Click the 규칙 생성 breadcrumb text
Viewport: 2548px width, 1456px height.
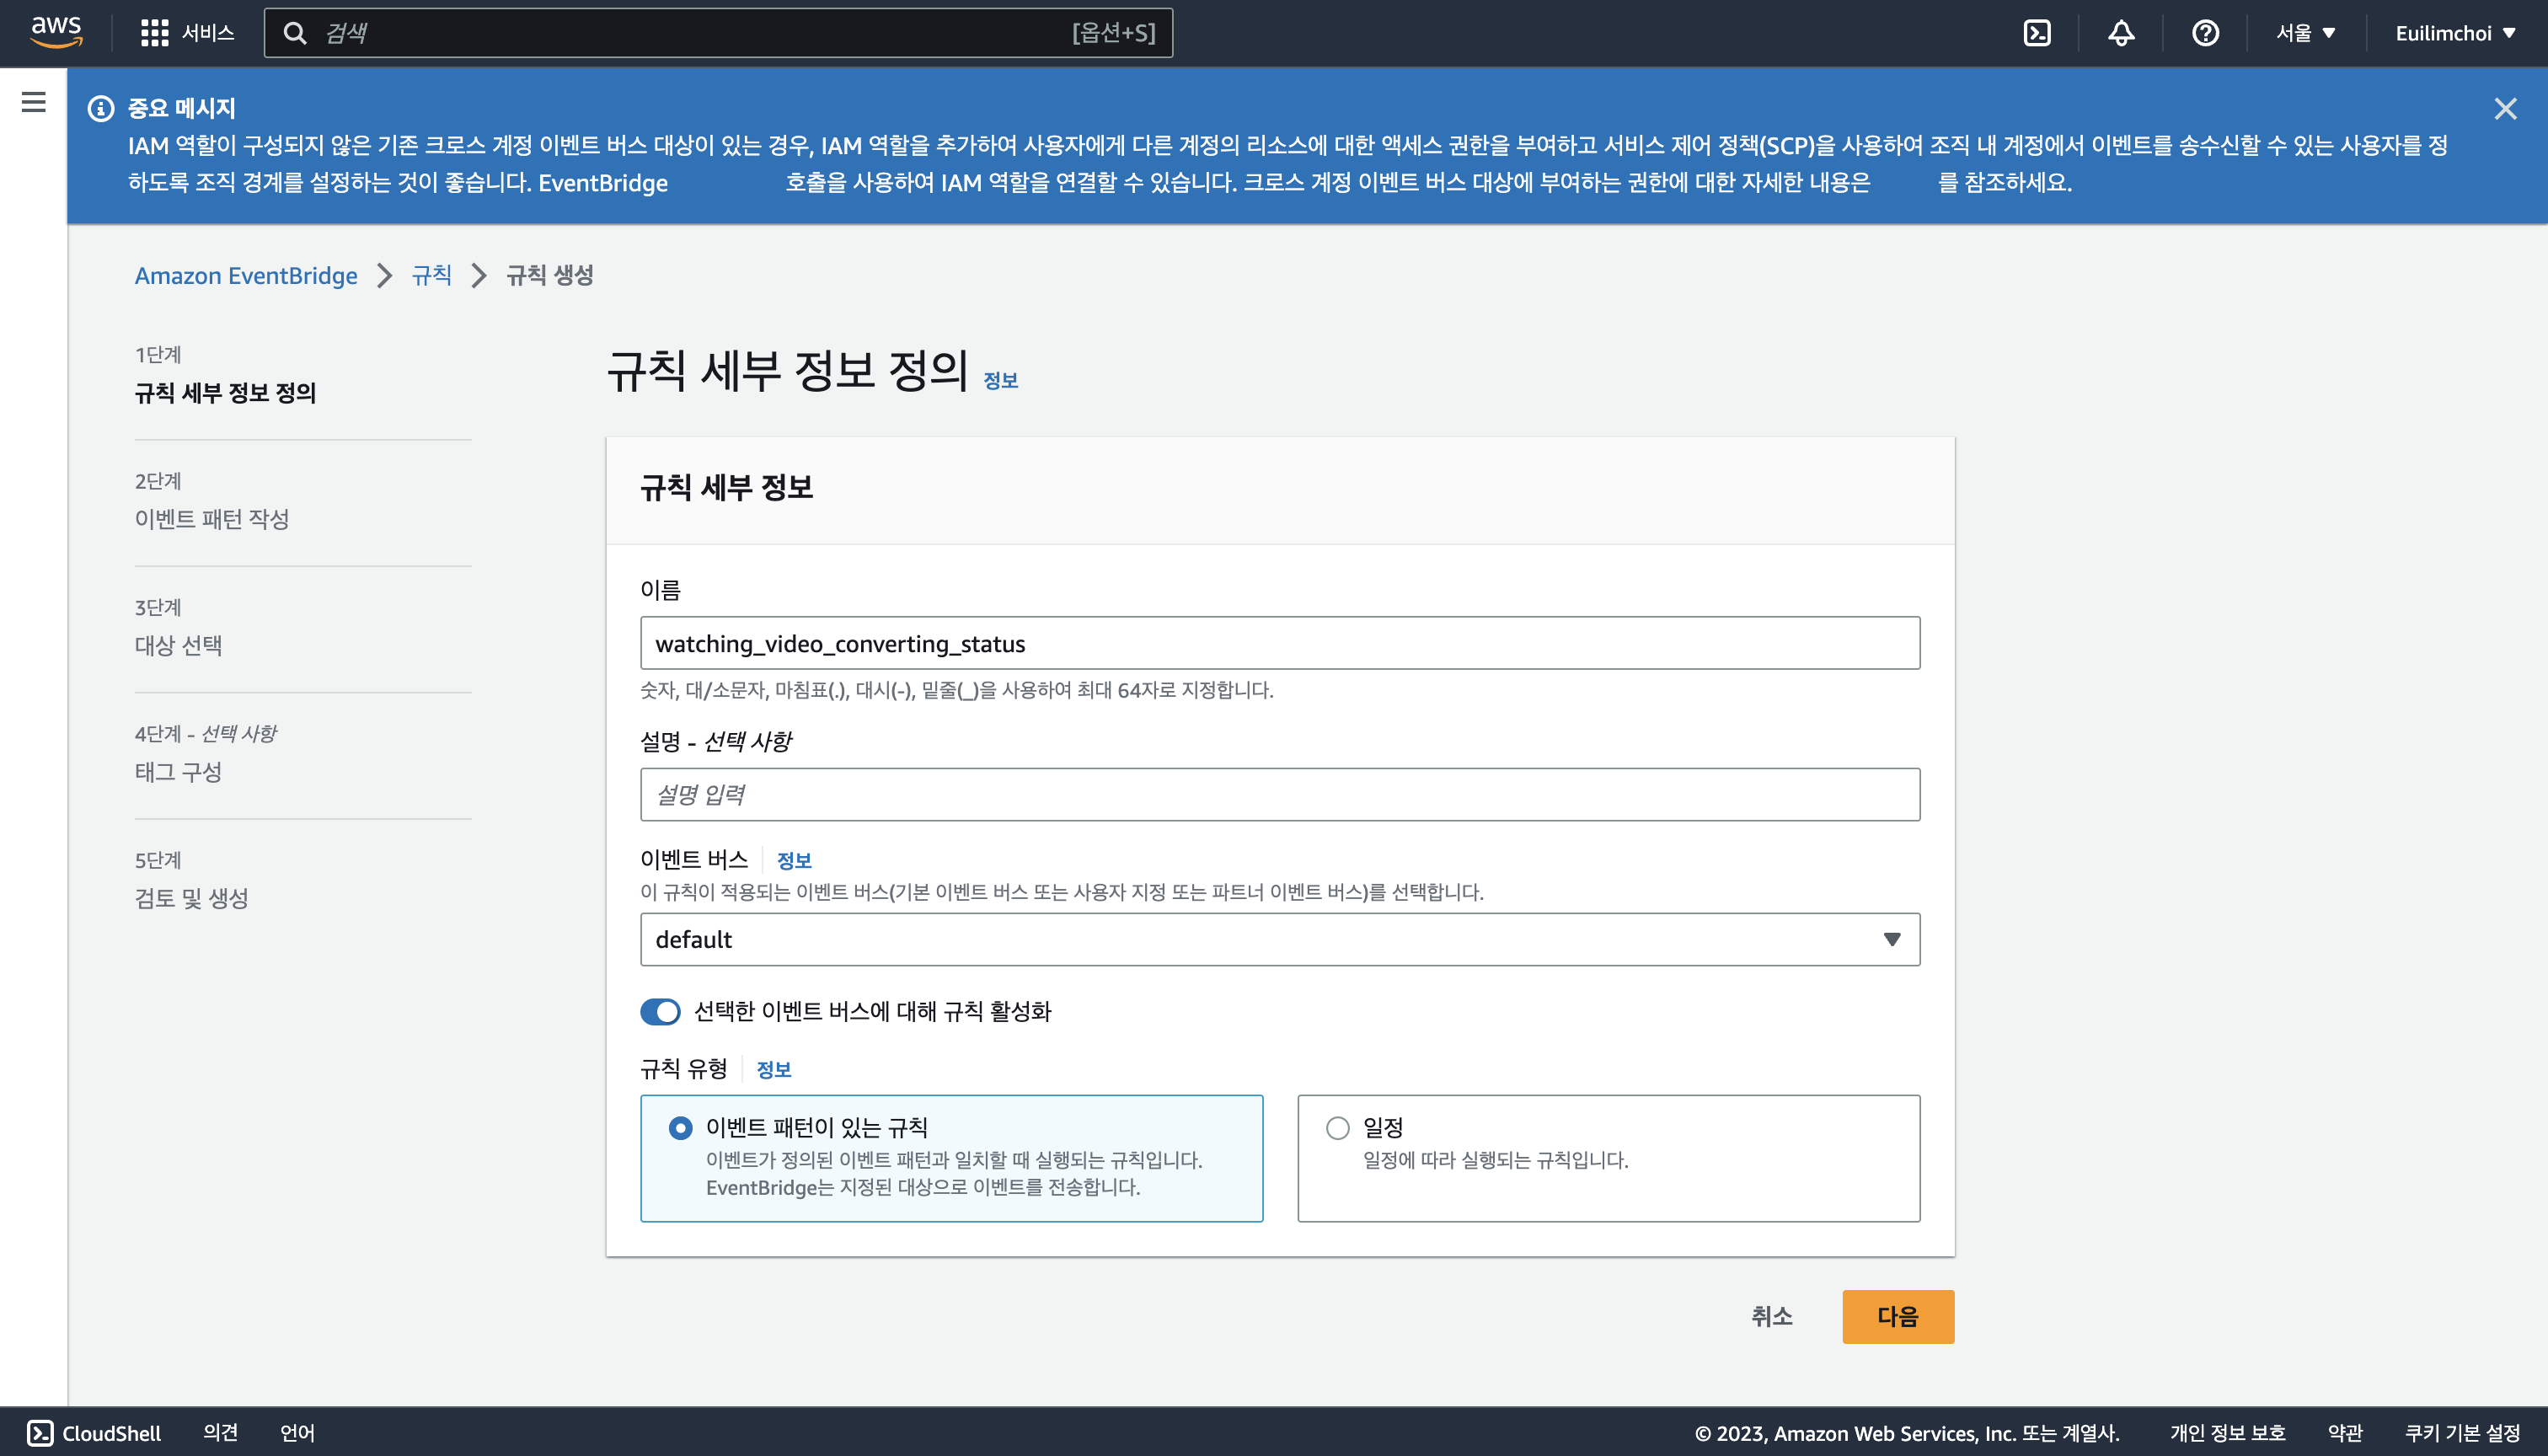pos(549,275)
